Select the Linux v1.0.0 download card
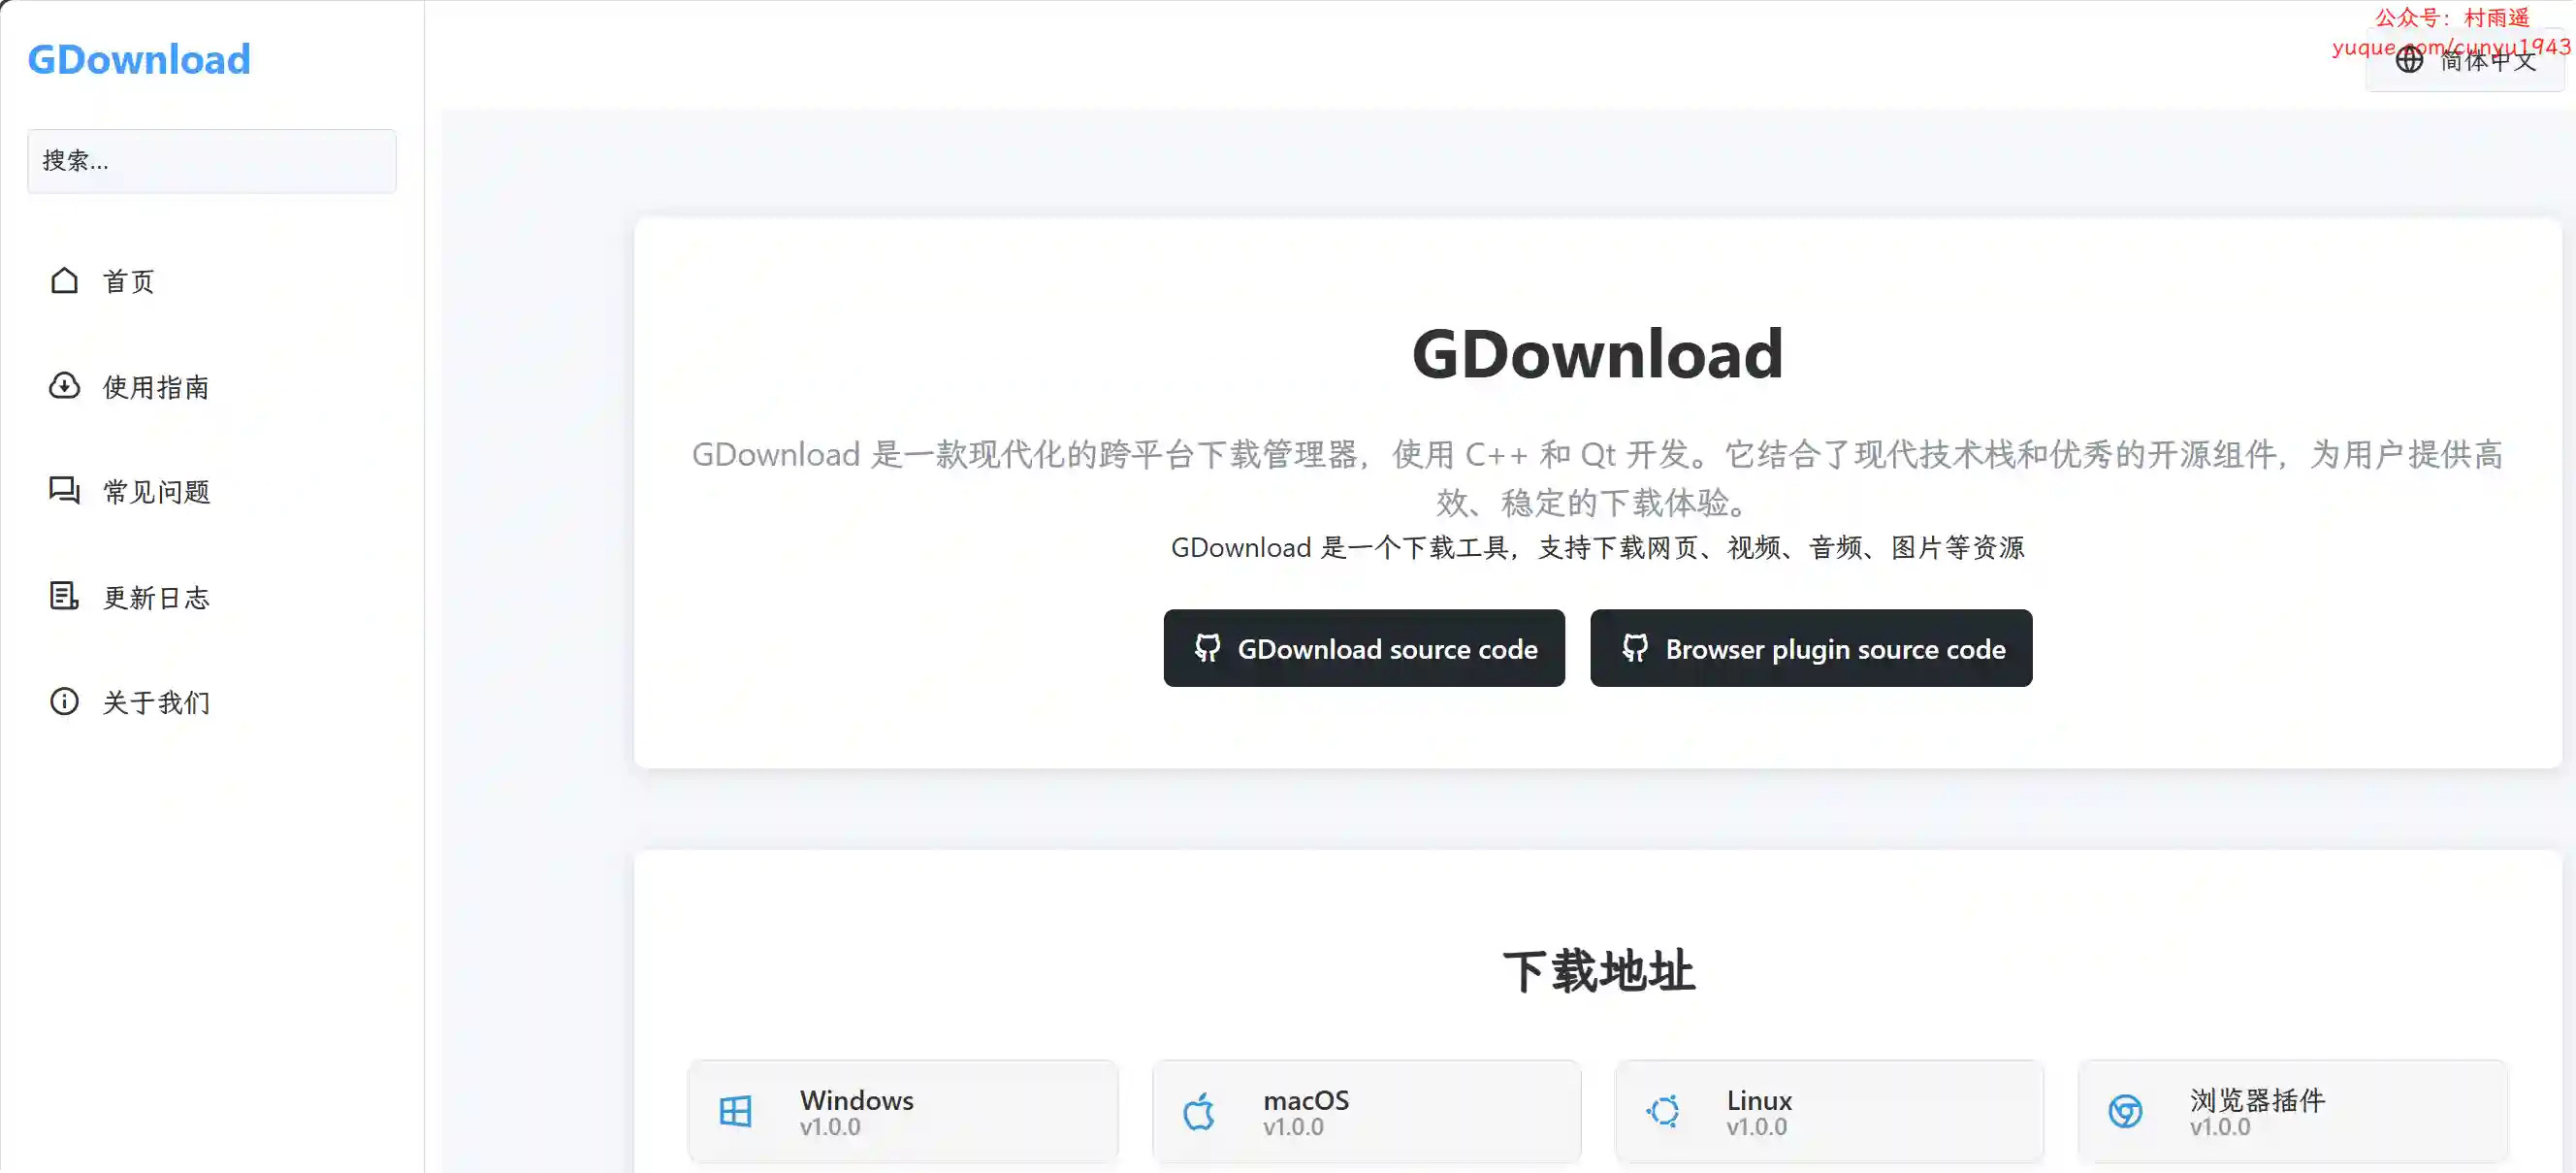Viewport: 2576px width, 1173px height. coord(1830,1111)
